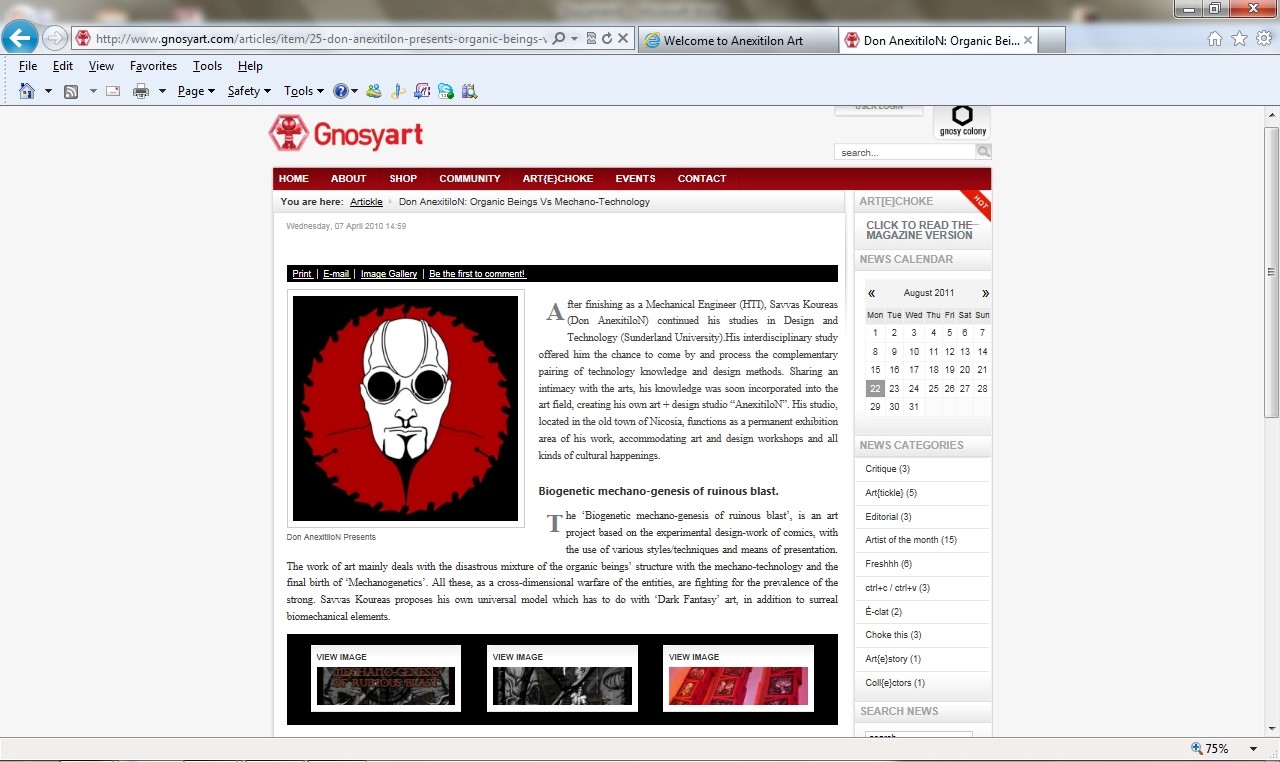Click the Skype toolbar icon
Screen dimensions: 1280x762
[x=446, y=91]
